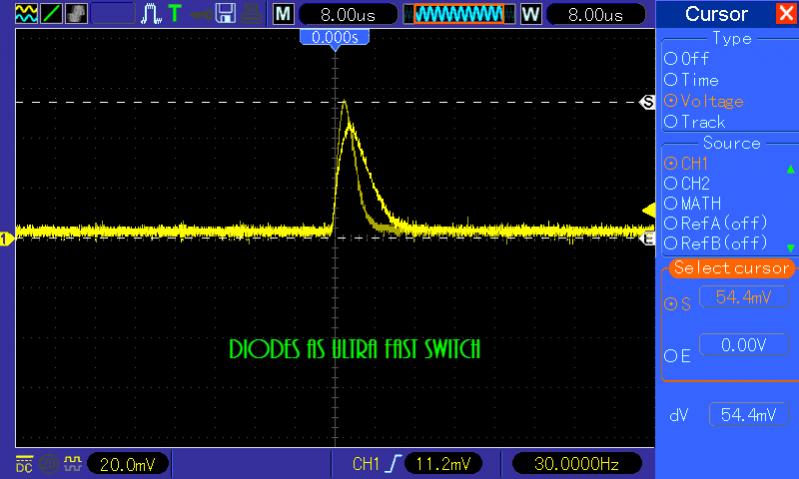799x479 pixels.
Task: Click the down arrow in the source list
Action: pyautogui.click(x=790, y=248)
